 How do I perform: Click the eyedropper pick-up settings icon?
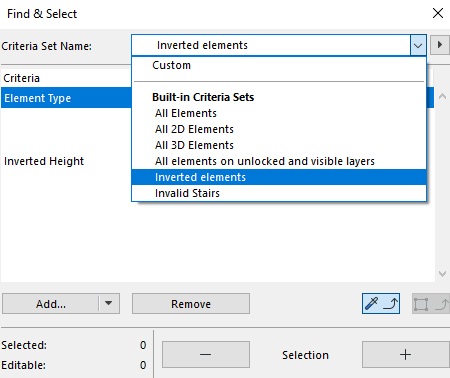click(x=381, y=304)
